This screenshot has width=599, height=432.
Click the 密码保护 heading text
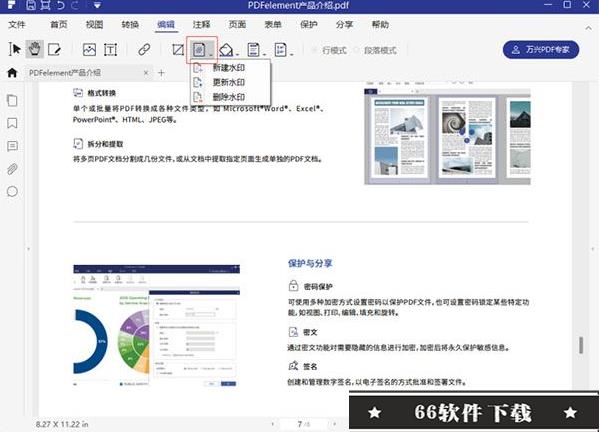[x=318, y=286]
